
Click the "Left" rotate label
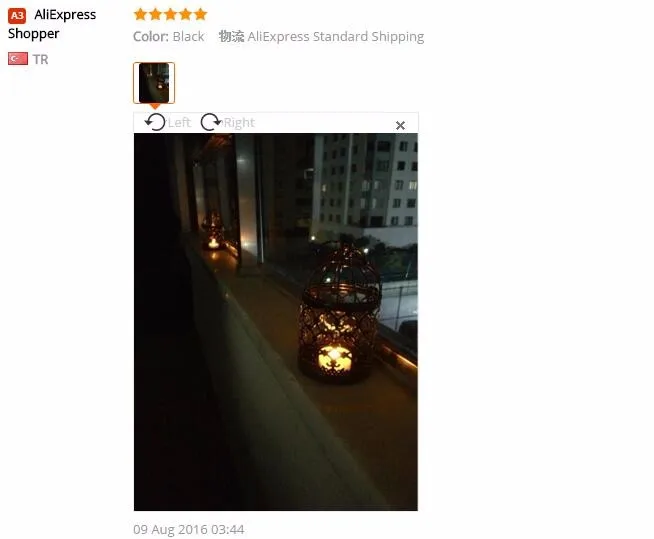click(179, 123)
